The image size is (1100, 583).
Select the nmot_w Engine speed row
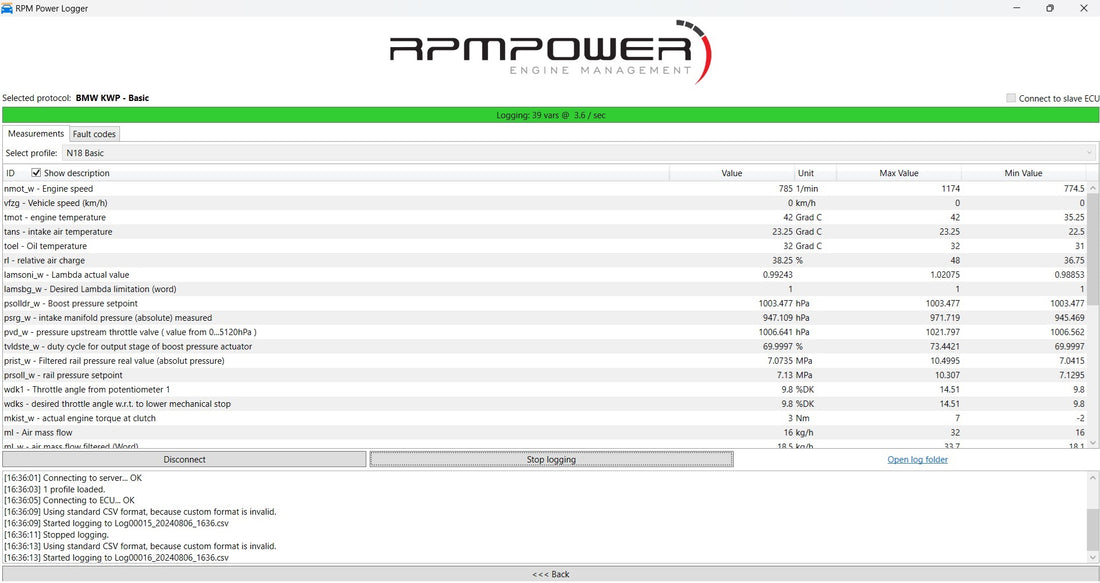coord(300,188)
